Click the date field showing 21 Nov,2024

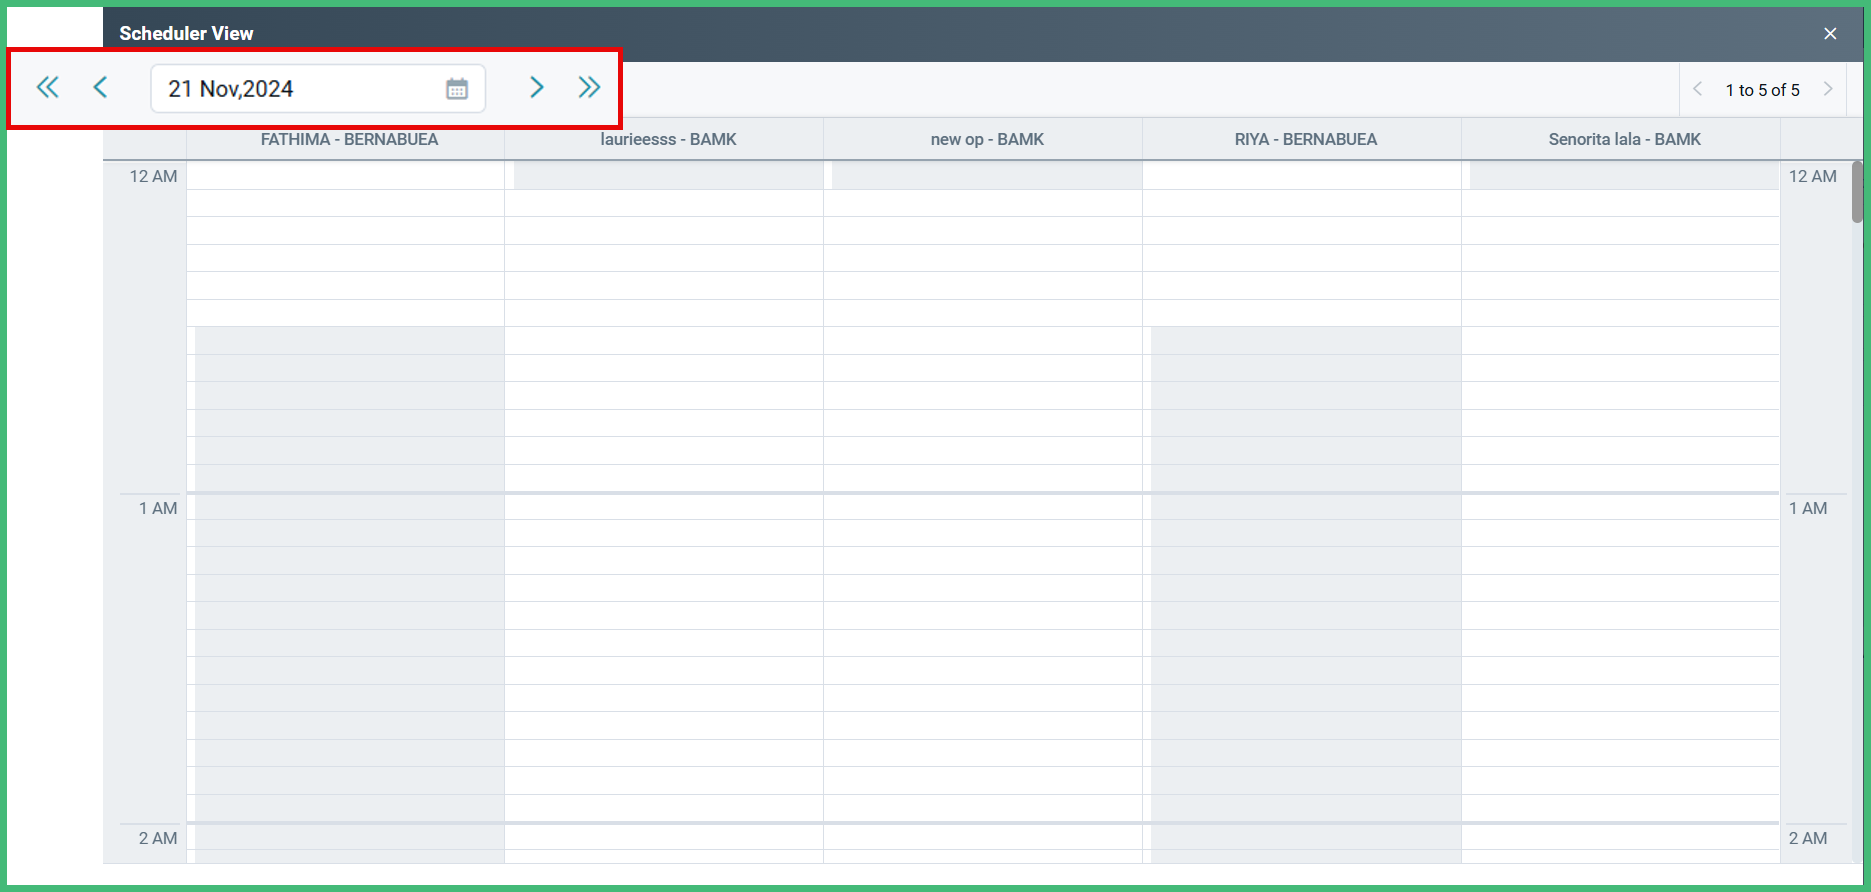point(318,89)
